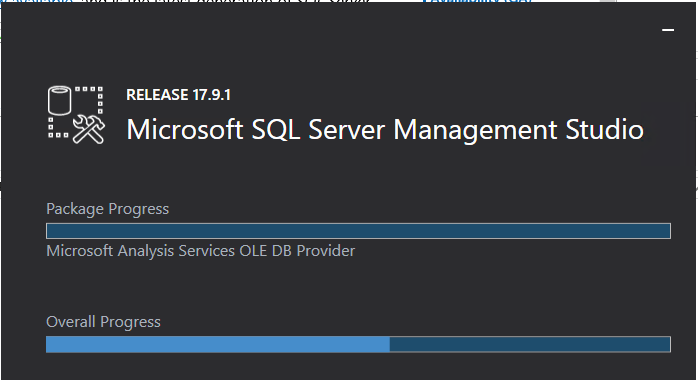The width and height of the screenshot is (698, 380).
Task: Click the "Package Progress" label
Action: (108, 209)
